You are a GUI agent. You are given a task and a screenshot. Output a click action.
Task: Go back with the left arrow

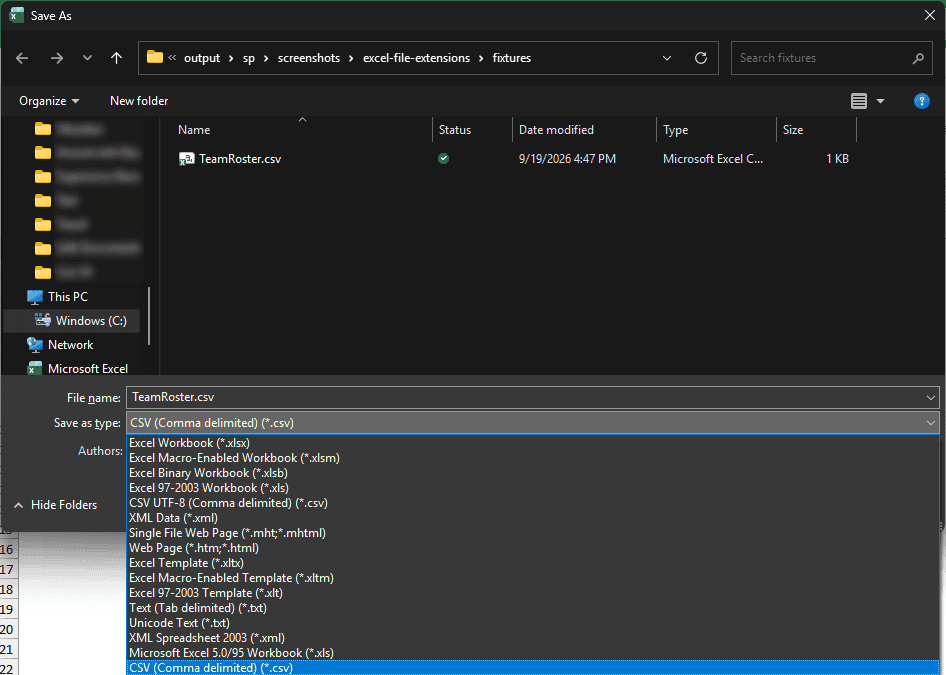point(22,58)
